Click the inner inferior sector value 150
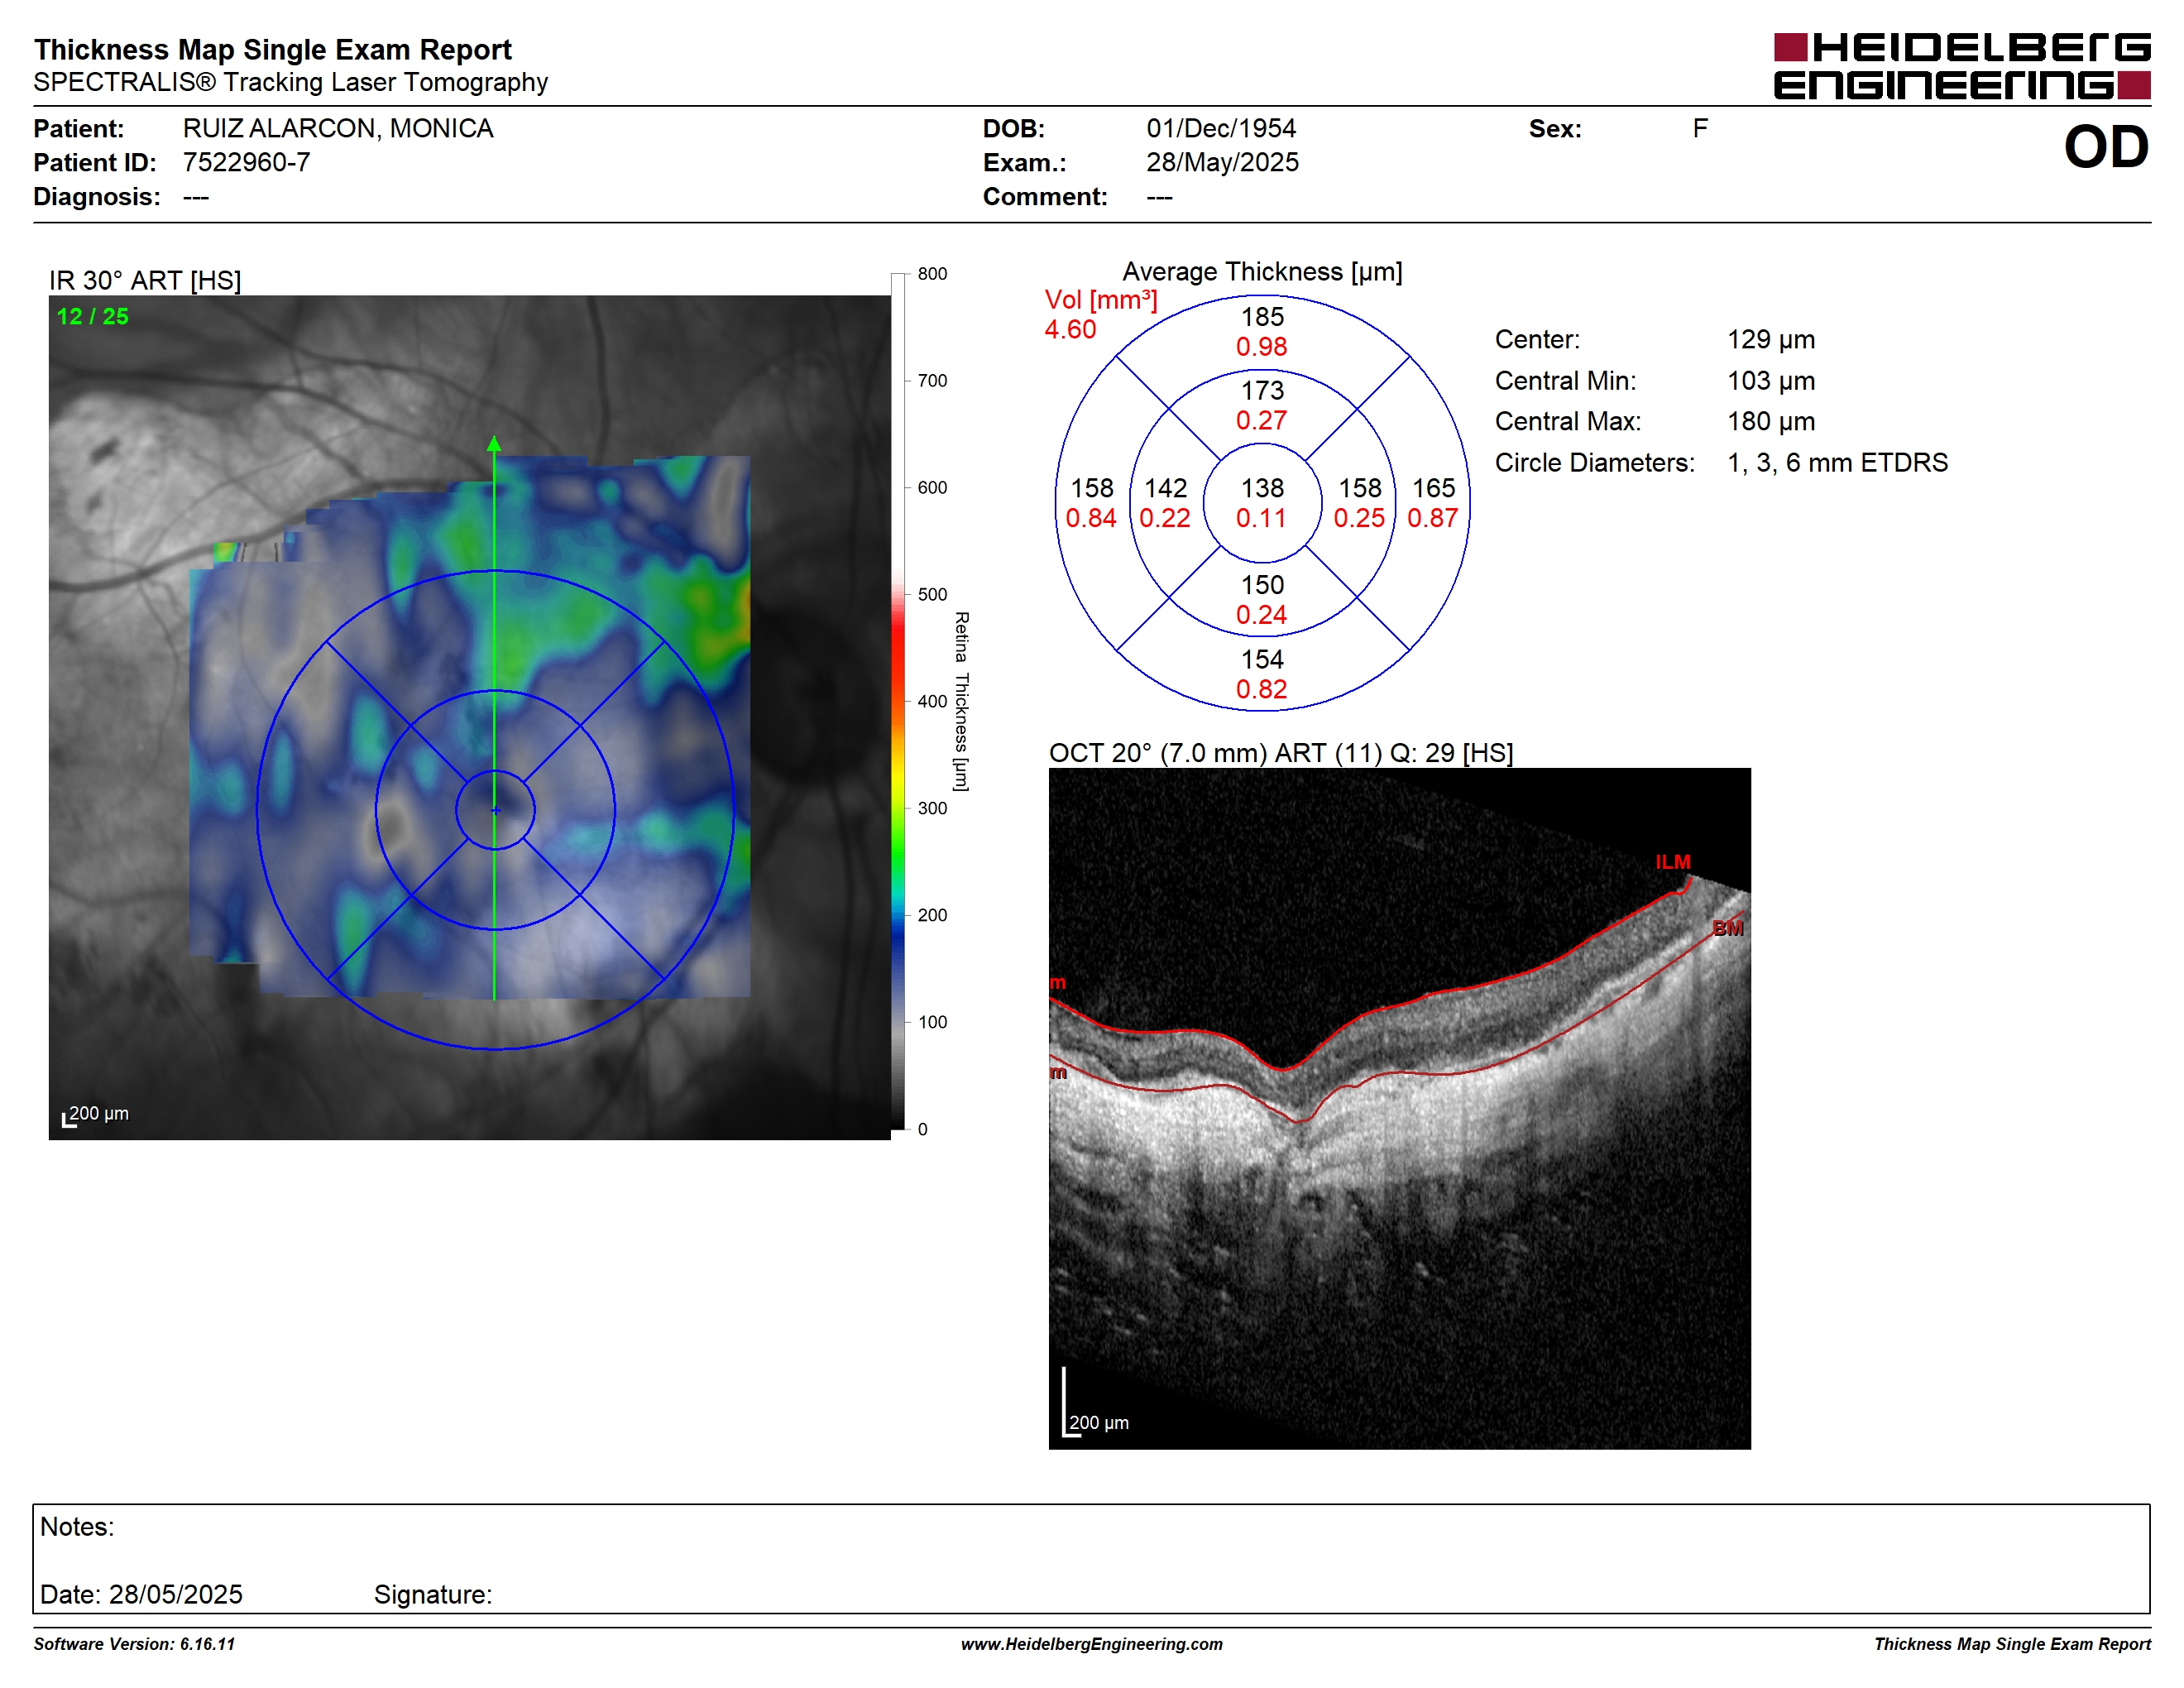 (1262, 585)
